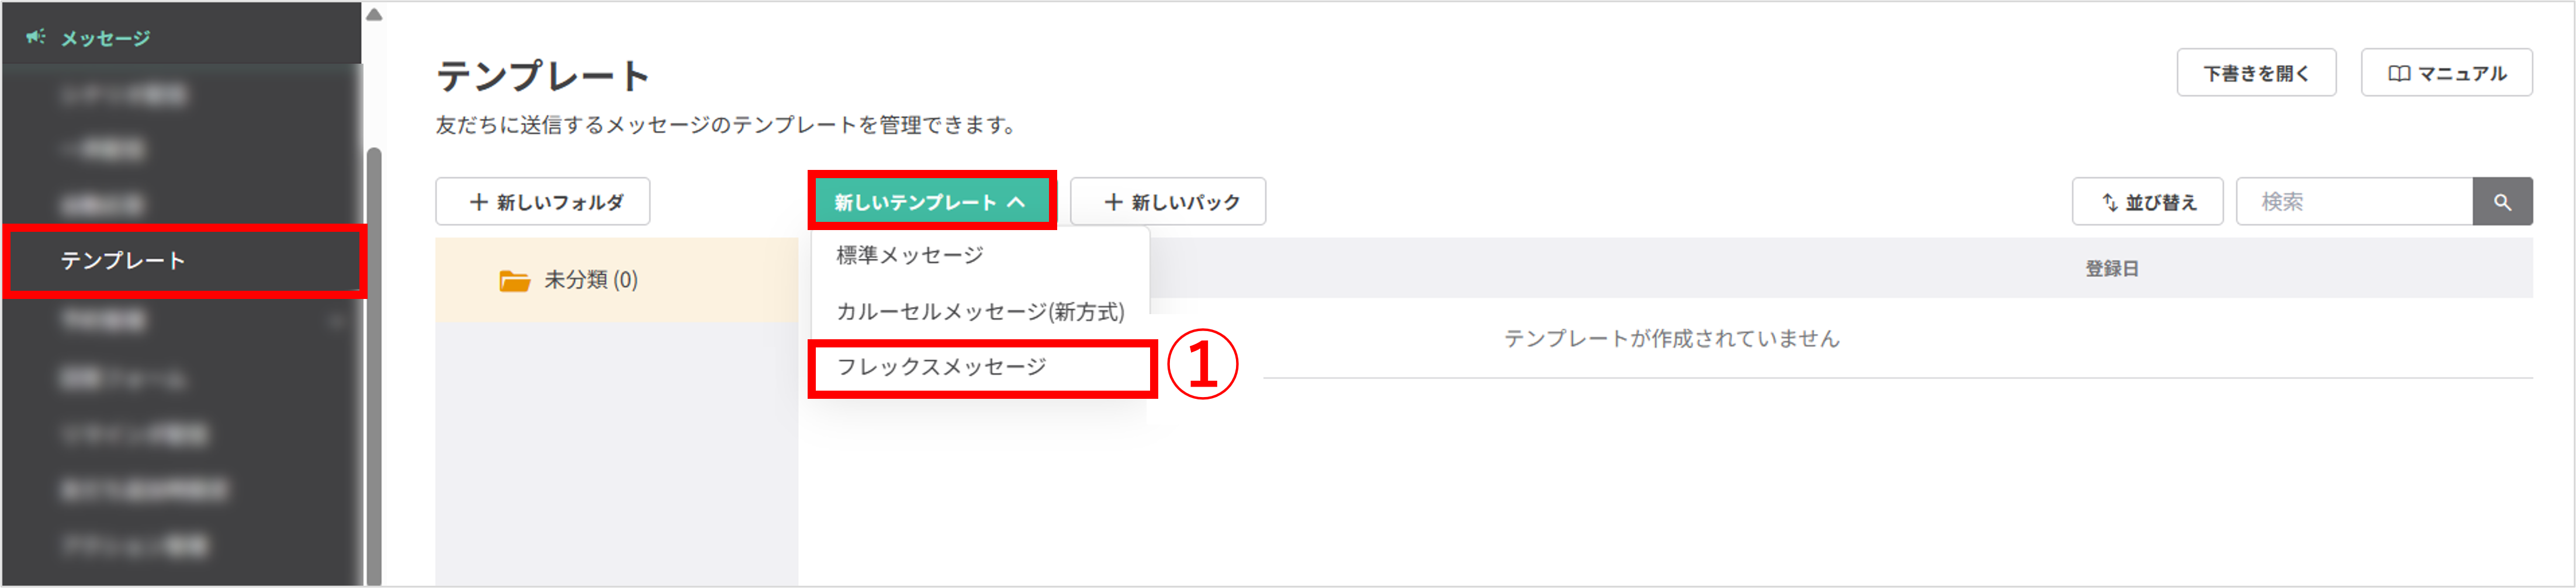Click the plus icon on 新しいパック
2576x588 pixels.
tap(1113, 202)
